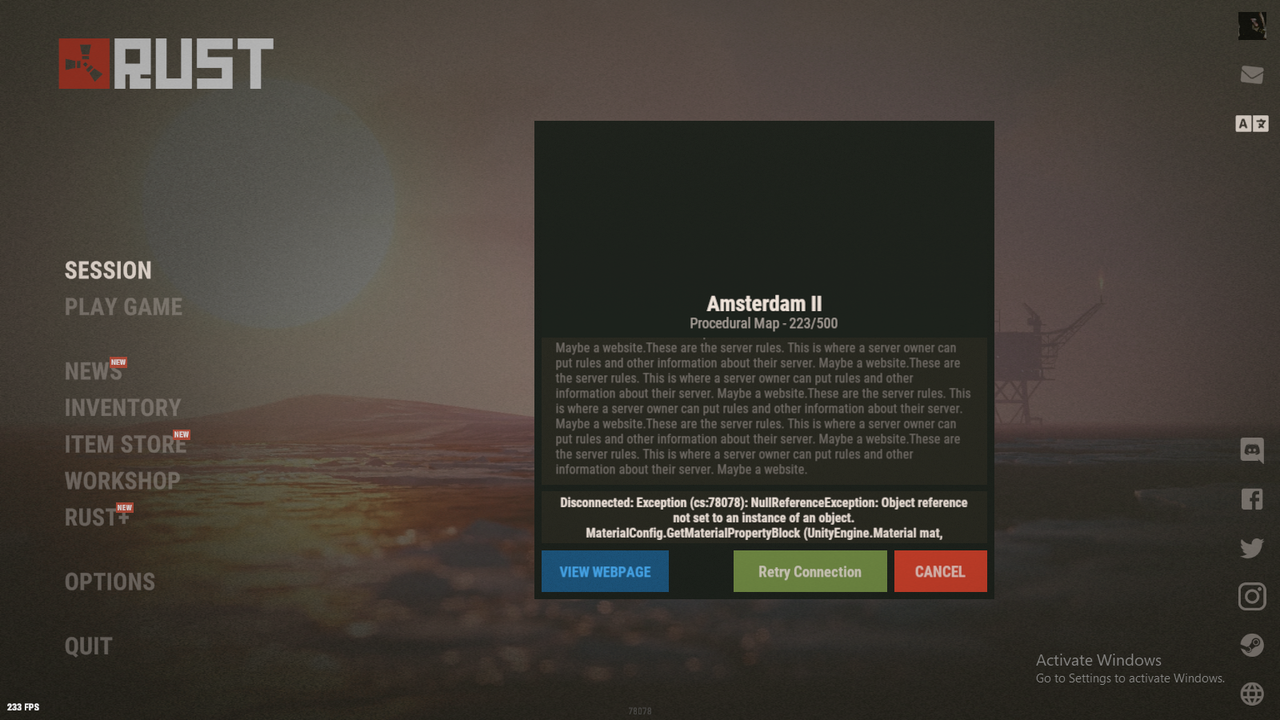Screen dimensions: 1280x720
Task: Click the 233 FPS counter
Action: (23, 707)
